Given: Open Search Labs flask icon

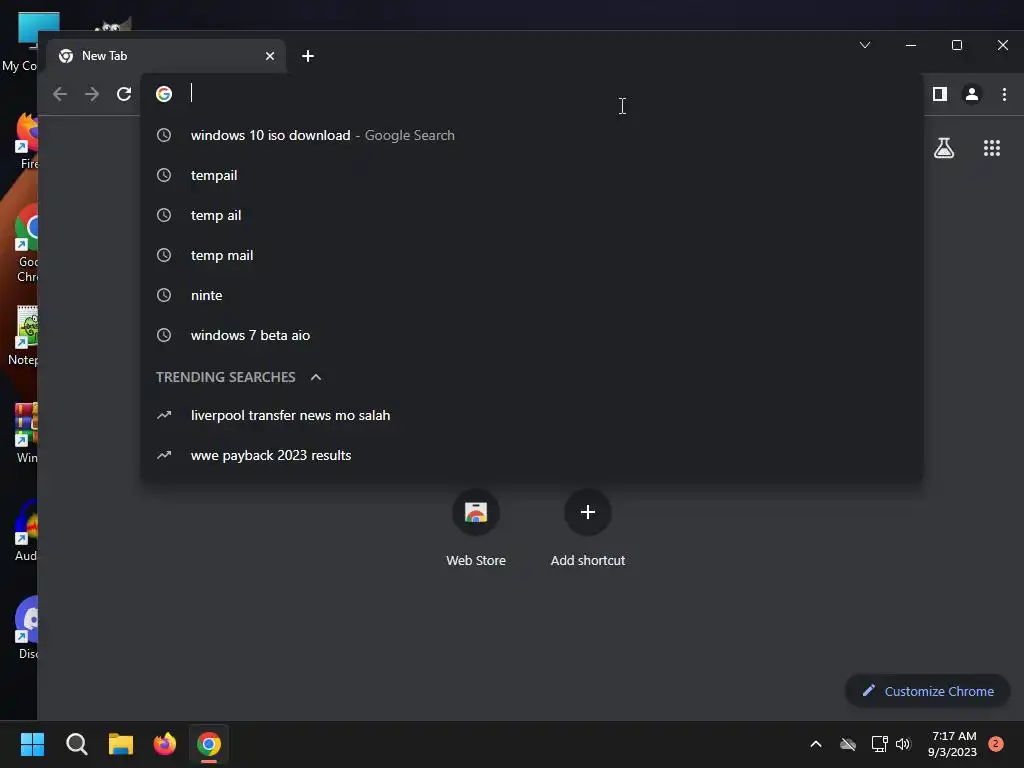Looking at the screenshot, I should [944, 148].
